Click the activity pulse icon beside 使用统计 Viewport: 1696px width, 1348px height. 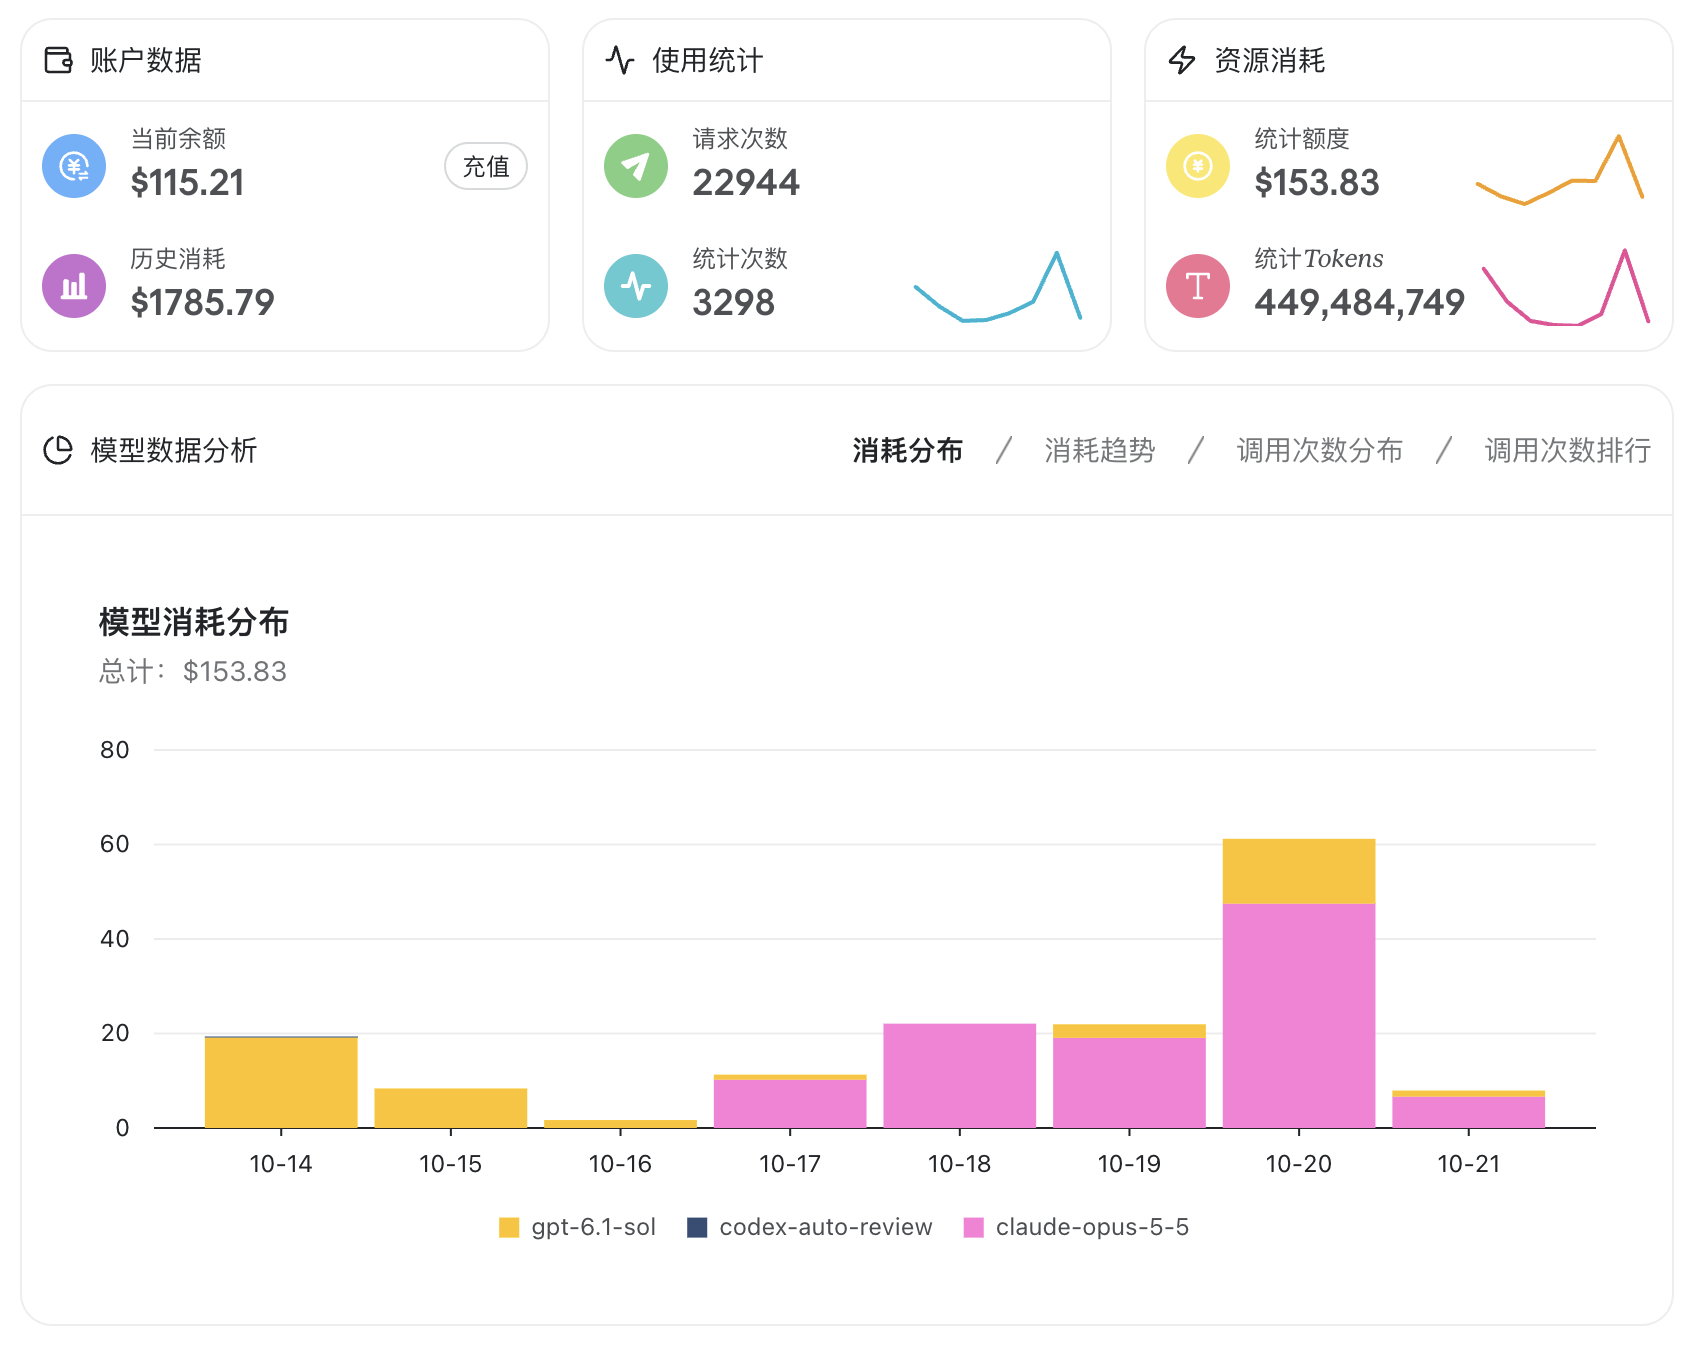tap(620, 60)
